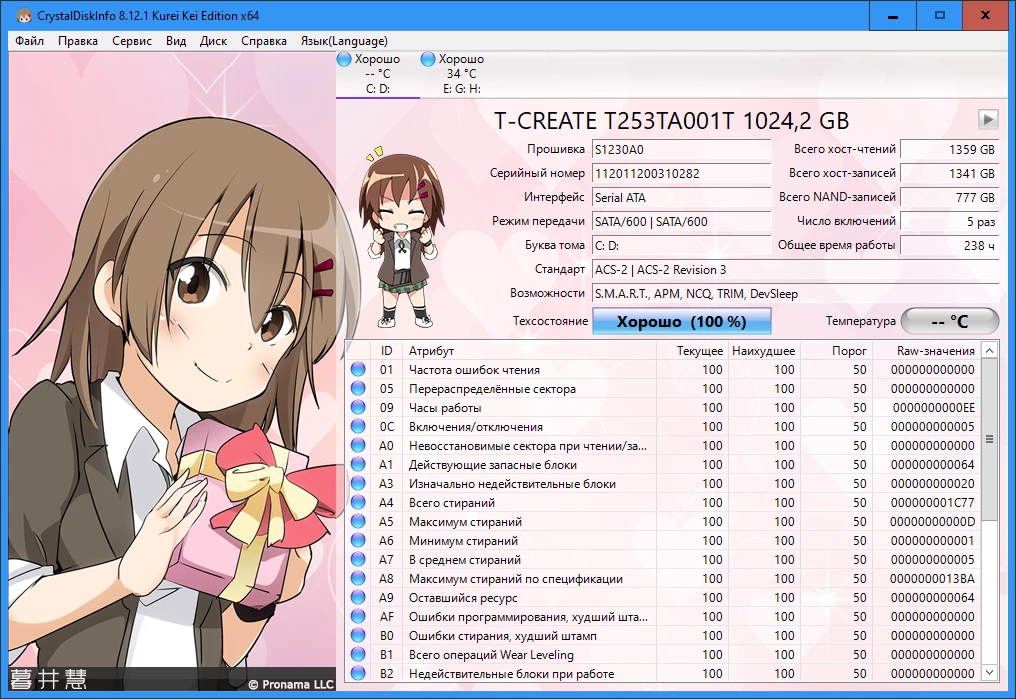Click raw value 0000000013BA
1016x699 pixels.
point(932,579)
